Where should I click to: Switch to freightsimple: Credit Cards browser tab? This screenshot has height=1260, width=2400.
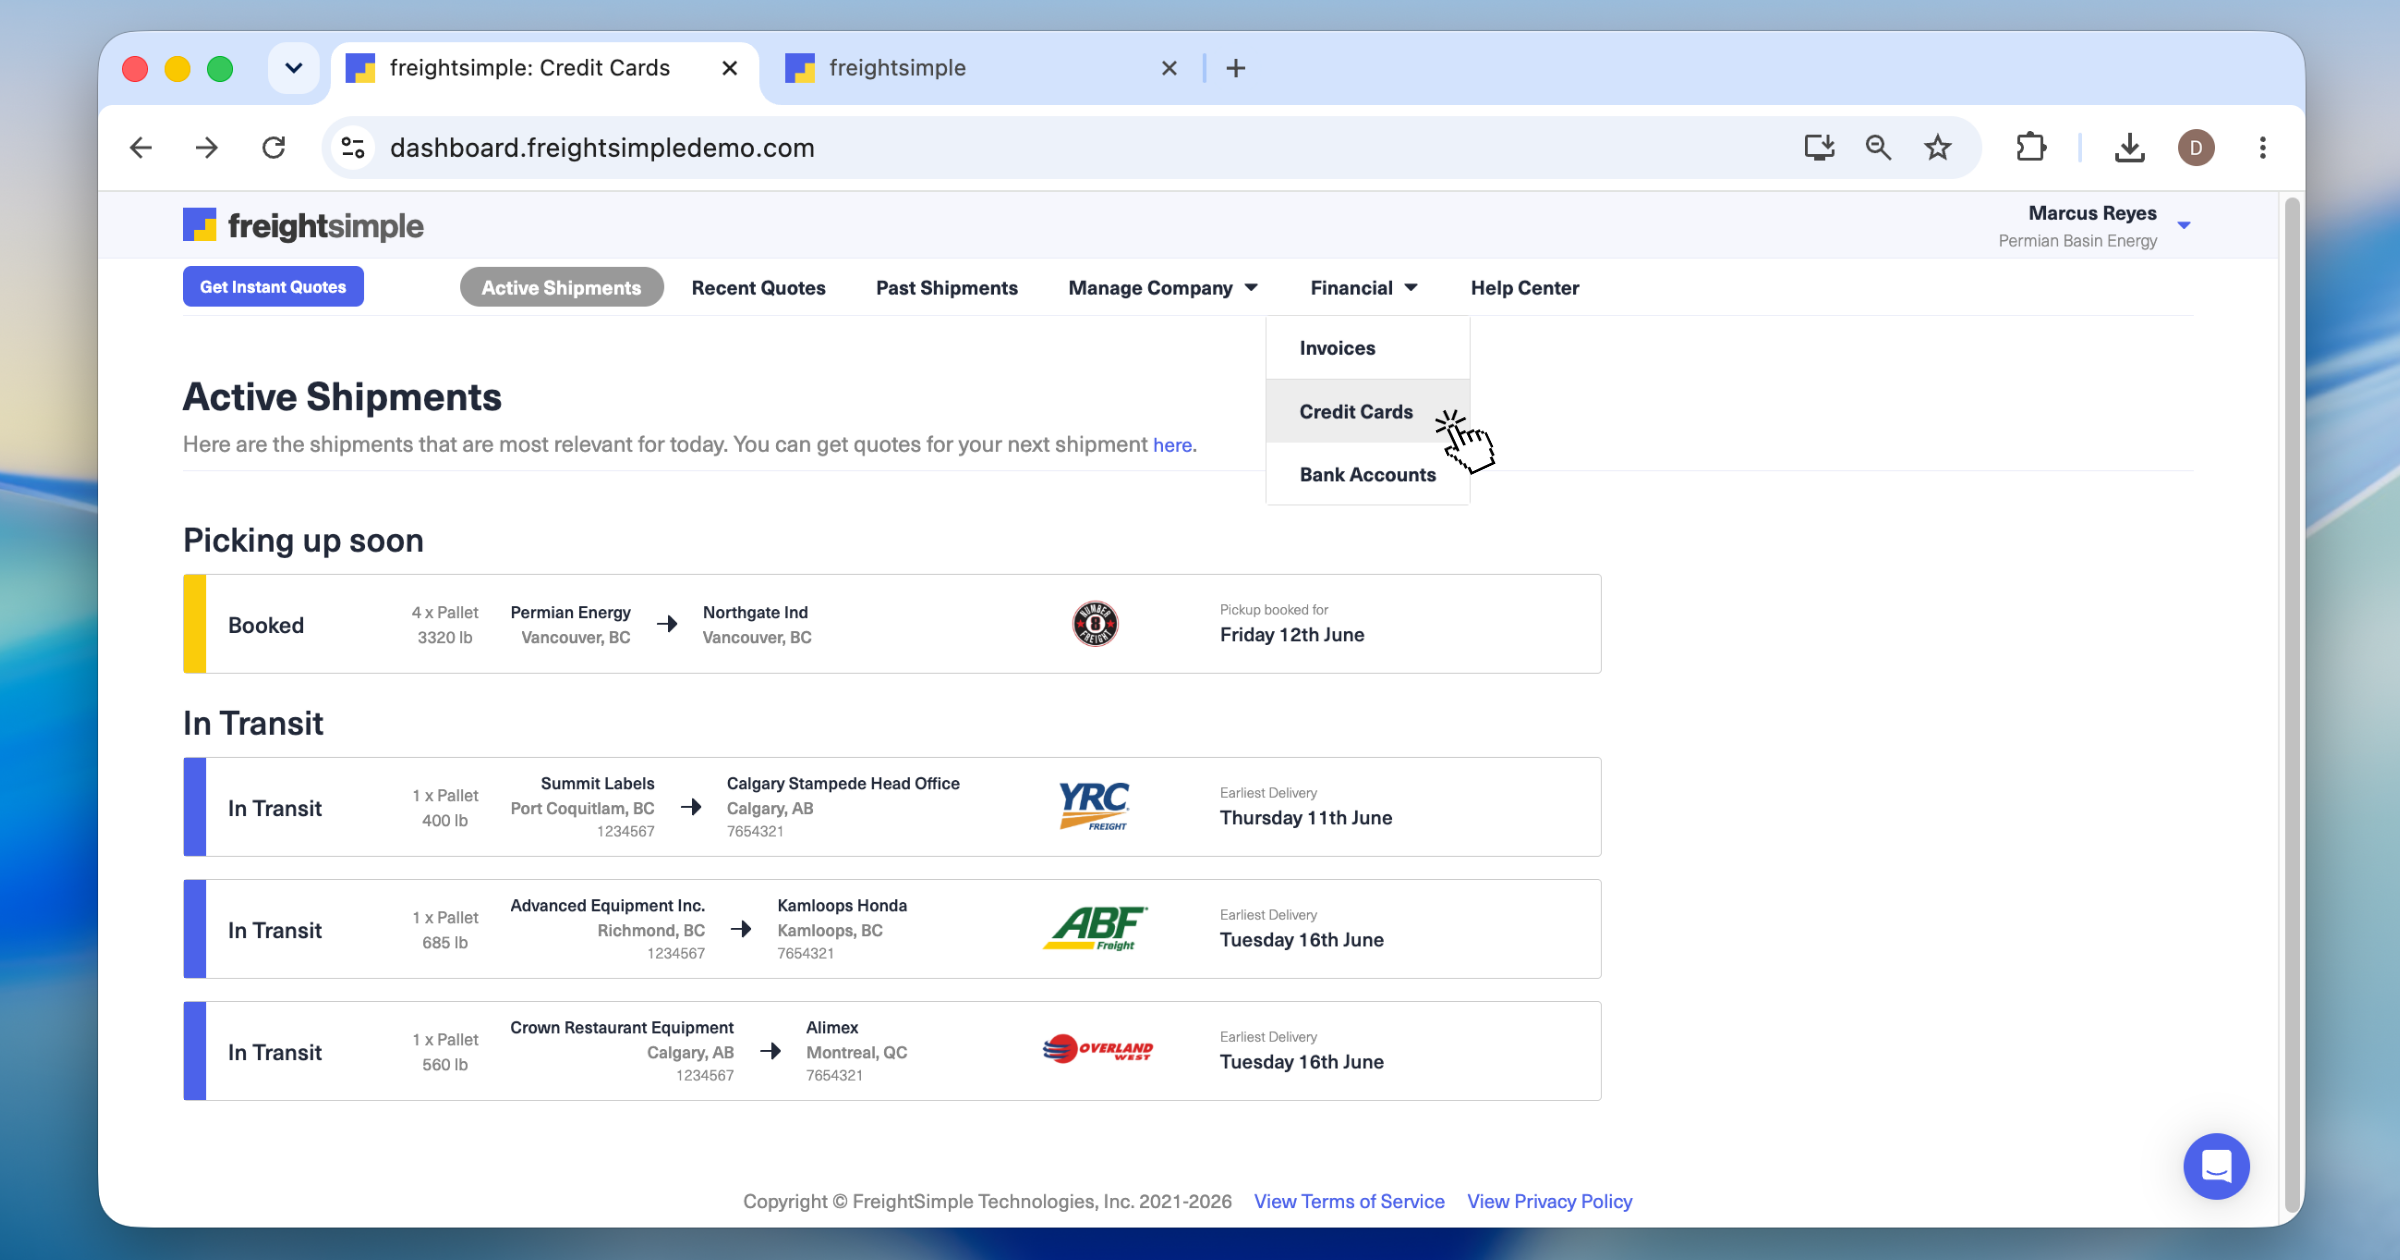pos(545,68)
